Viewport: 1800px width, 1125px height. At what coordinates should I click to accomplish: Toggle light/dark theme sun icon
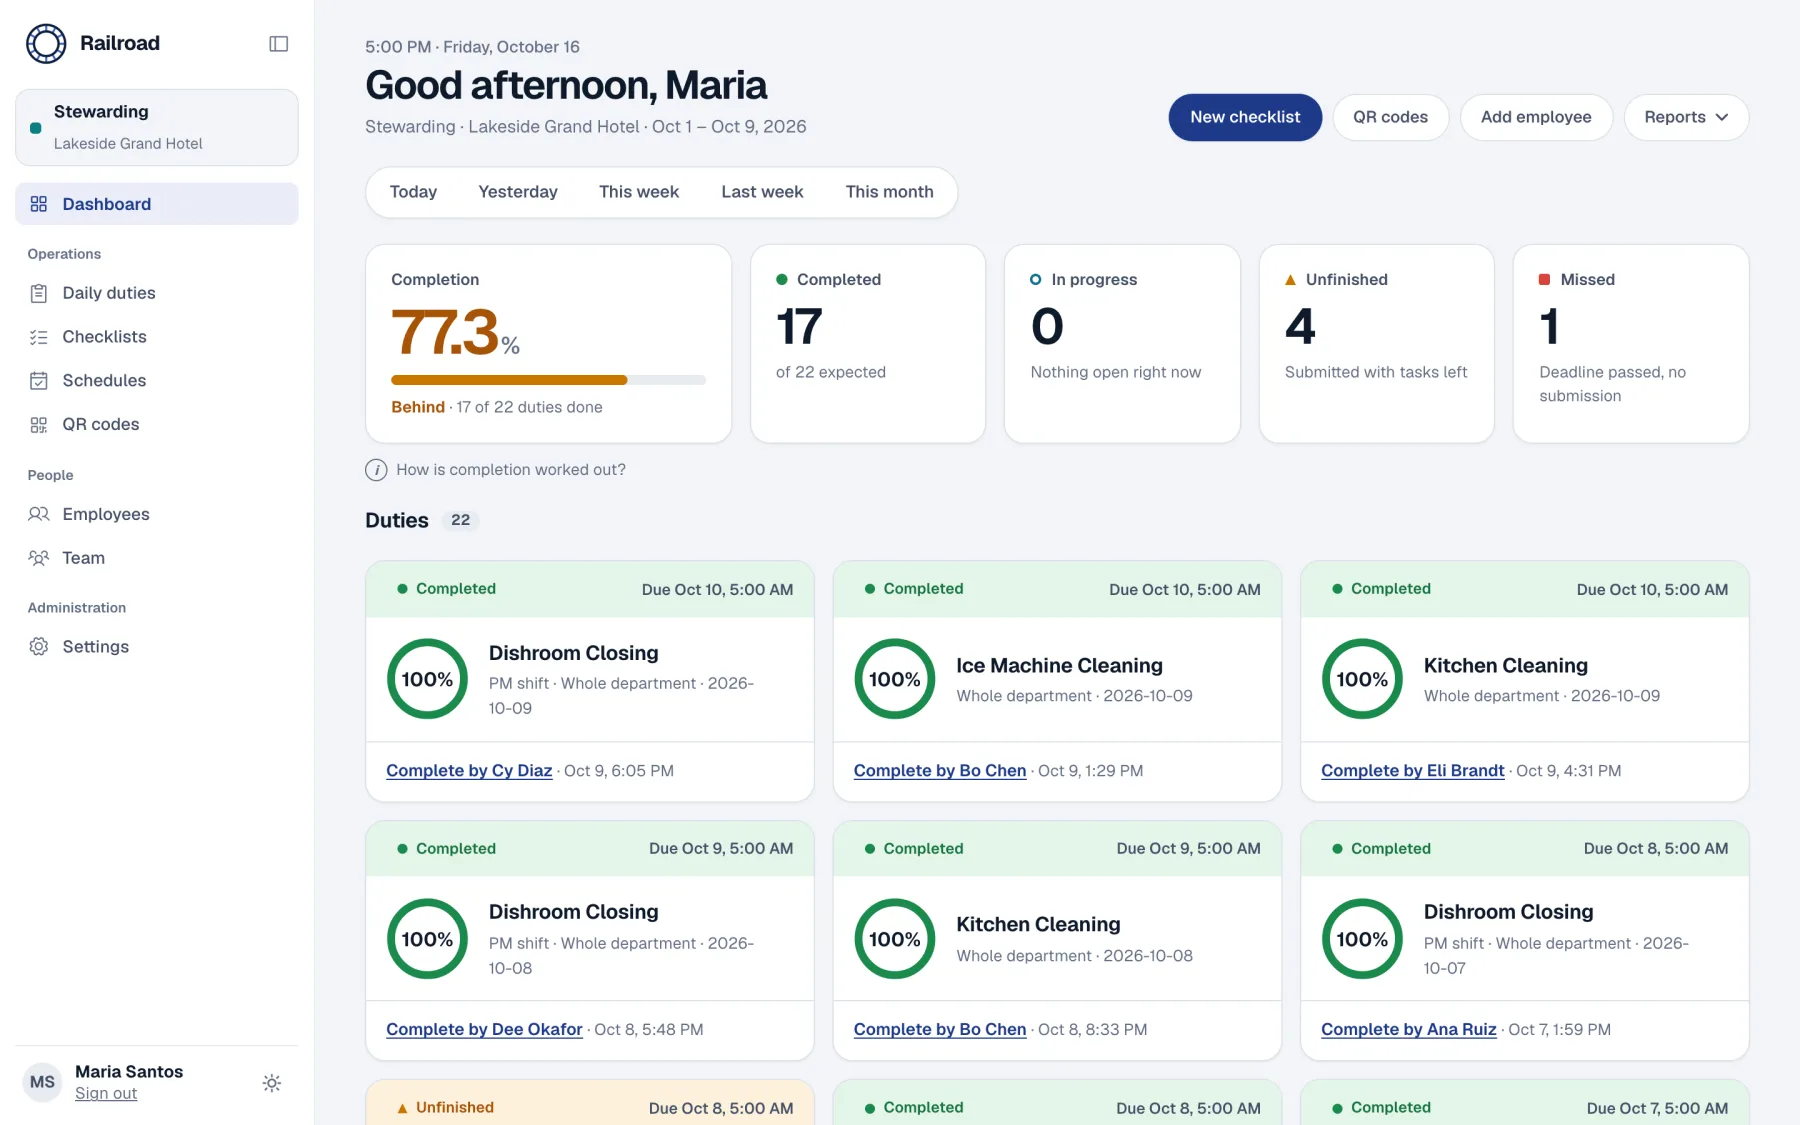coord(271,1083)
